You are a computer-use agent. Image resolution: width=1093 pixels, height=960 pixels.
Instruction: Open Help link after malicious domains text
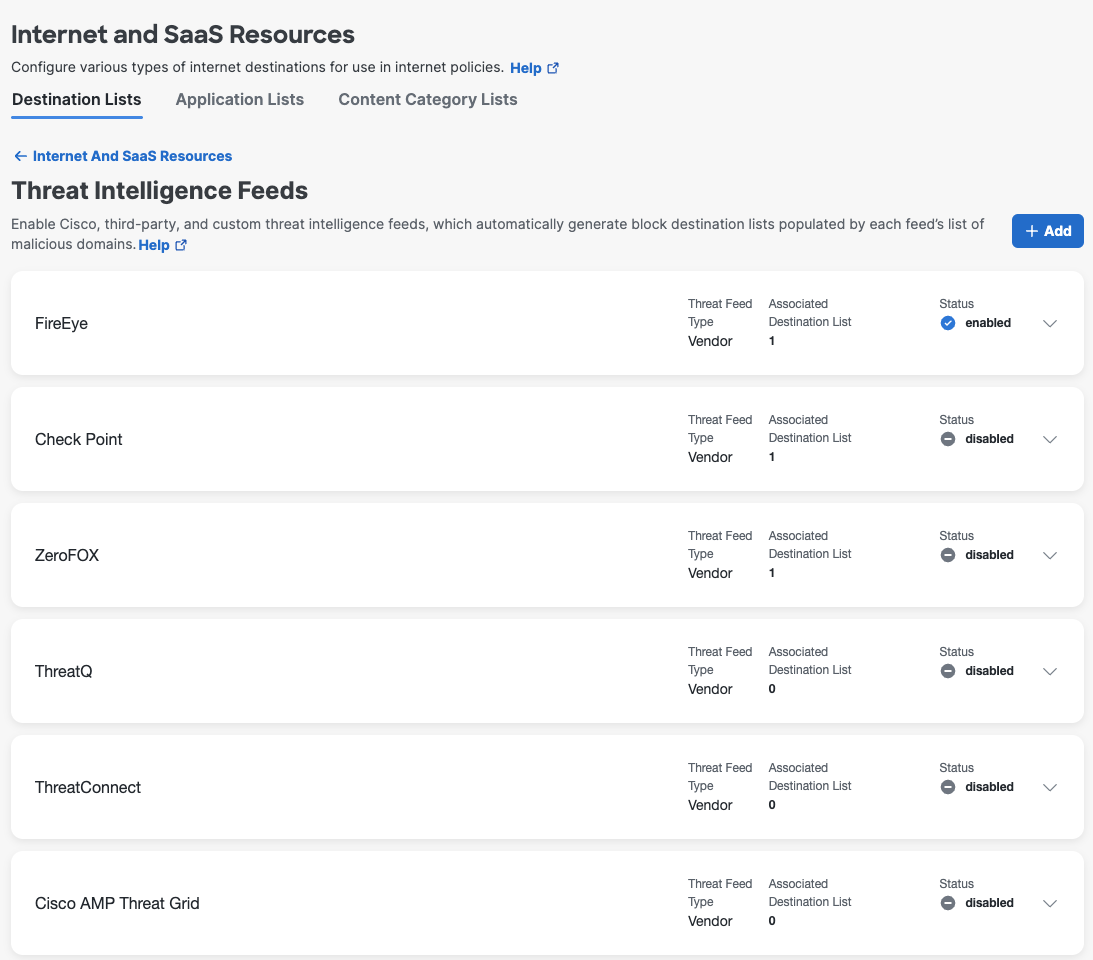pos(154,245)
